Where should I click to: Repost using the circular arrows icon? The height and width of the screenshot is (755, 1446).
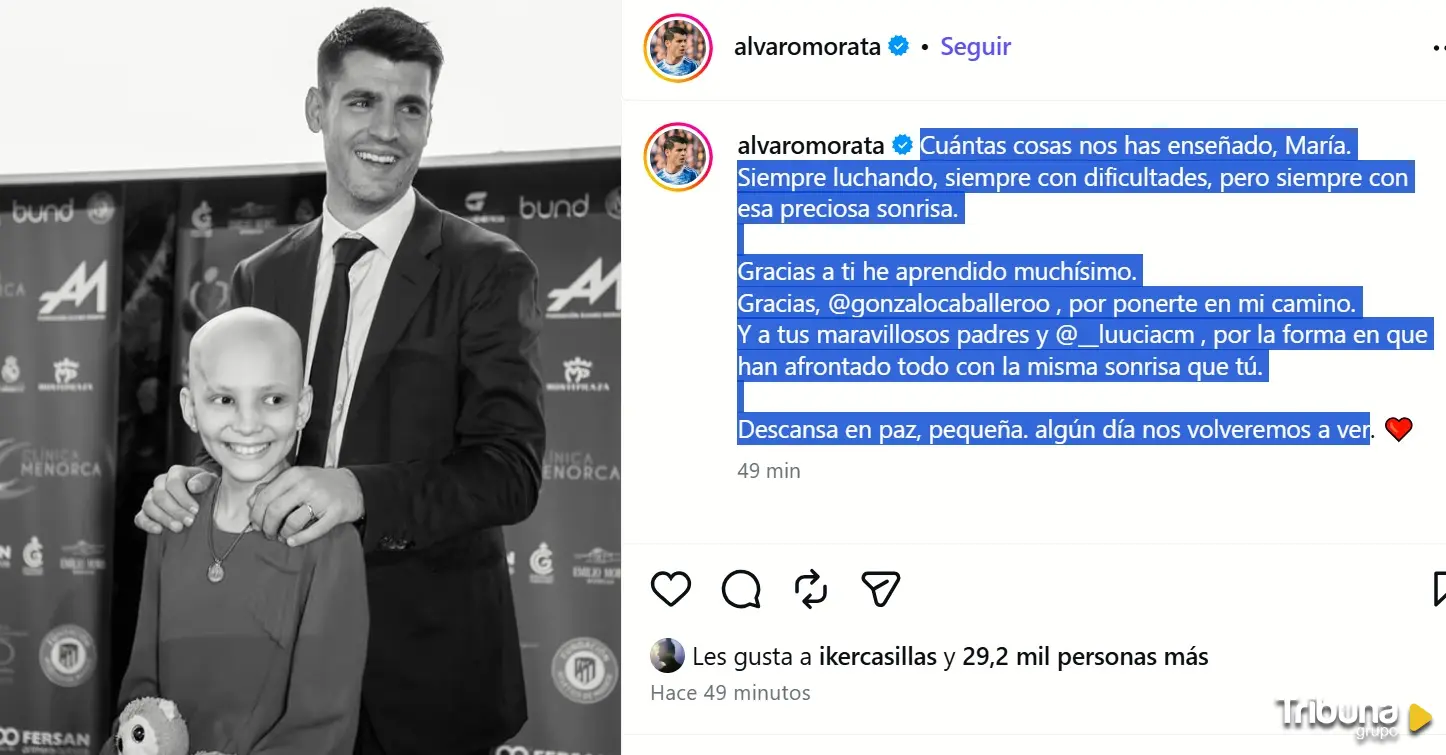(x=811, y=588)
